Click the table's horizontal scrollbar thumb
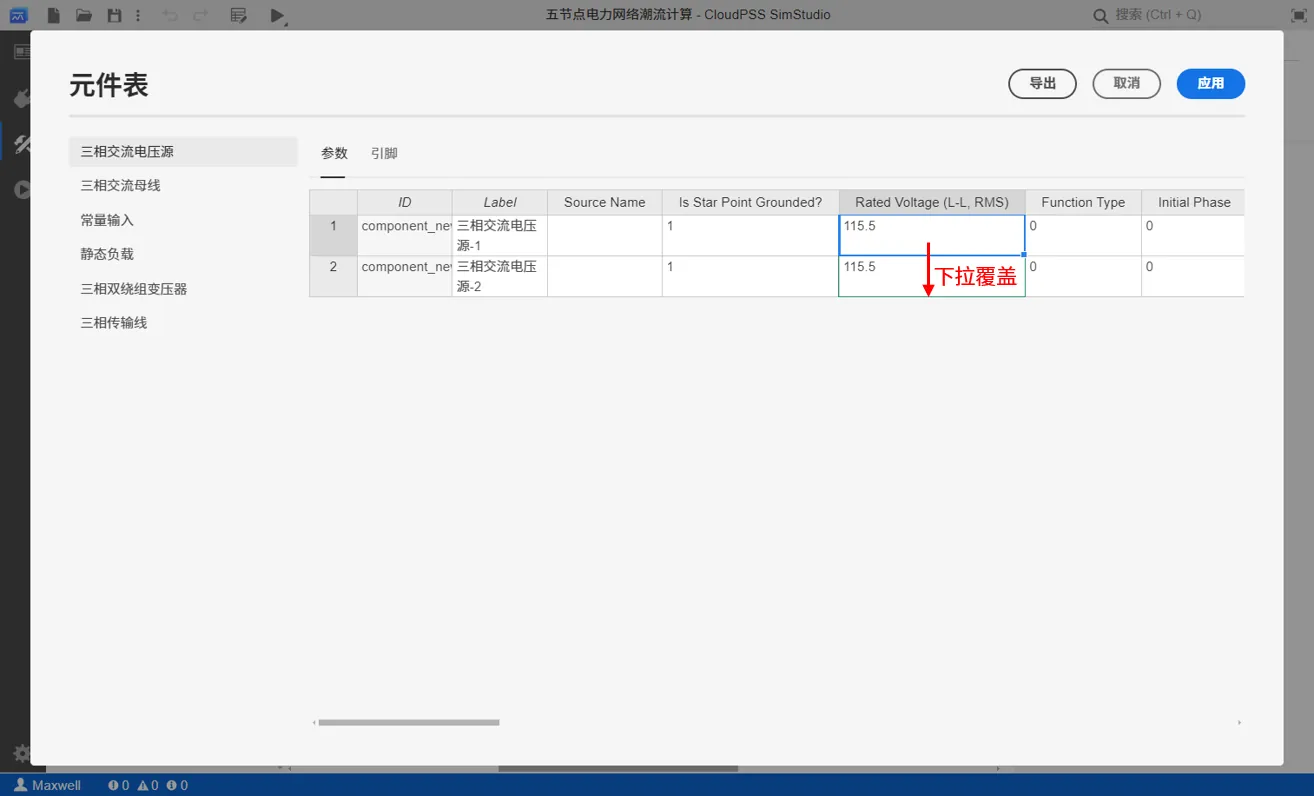This screenshot has height=796, width=1314. [408, 722]
